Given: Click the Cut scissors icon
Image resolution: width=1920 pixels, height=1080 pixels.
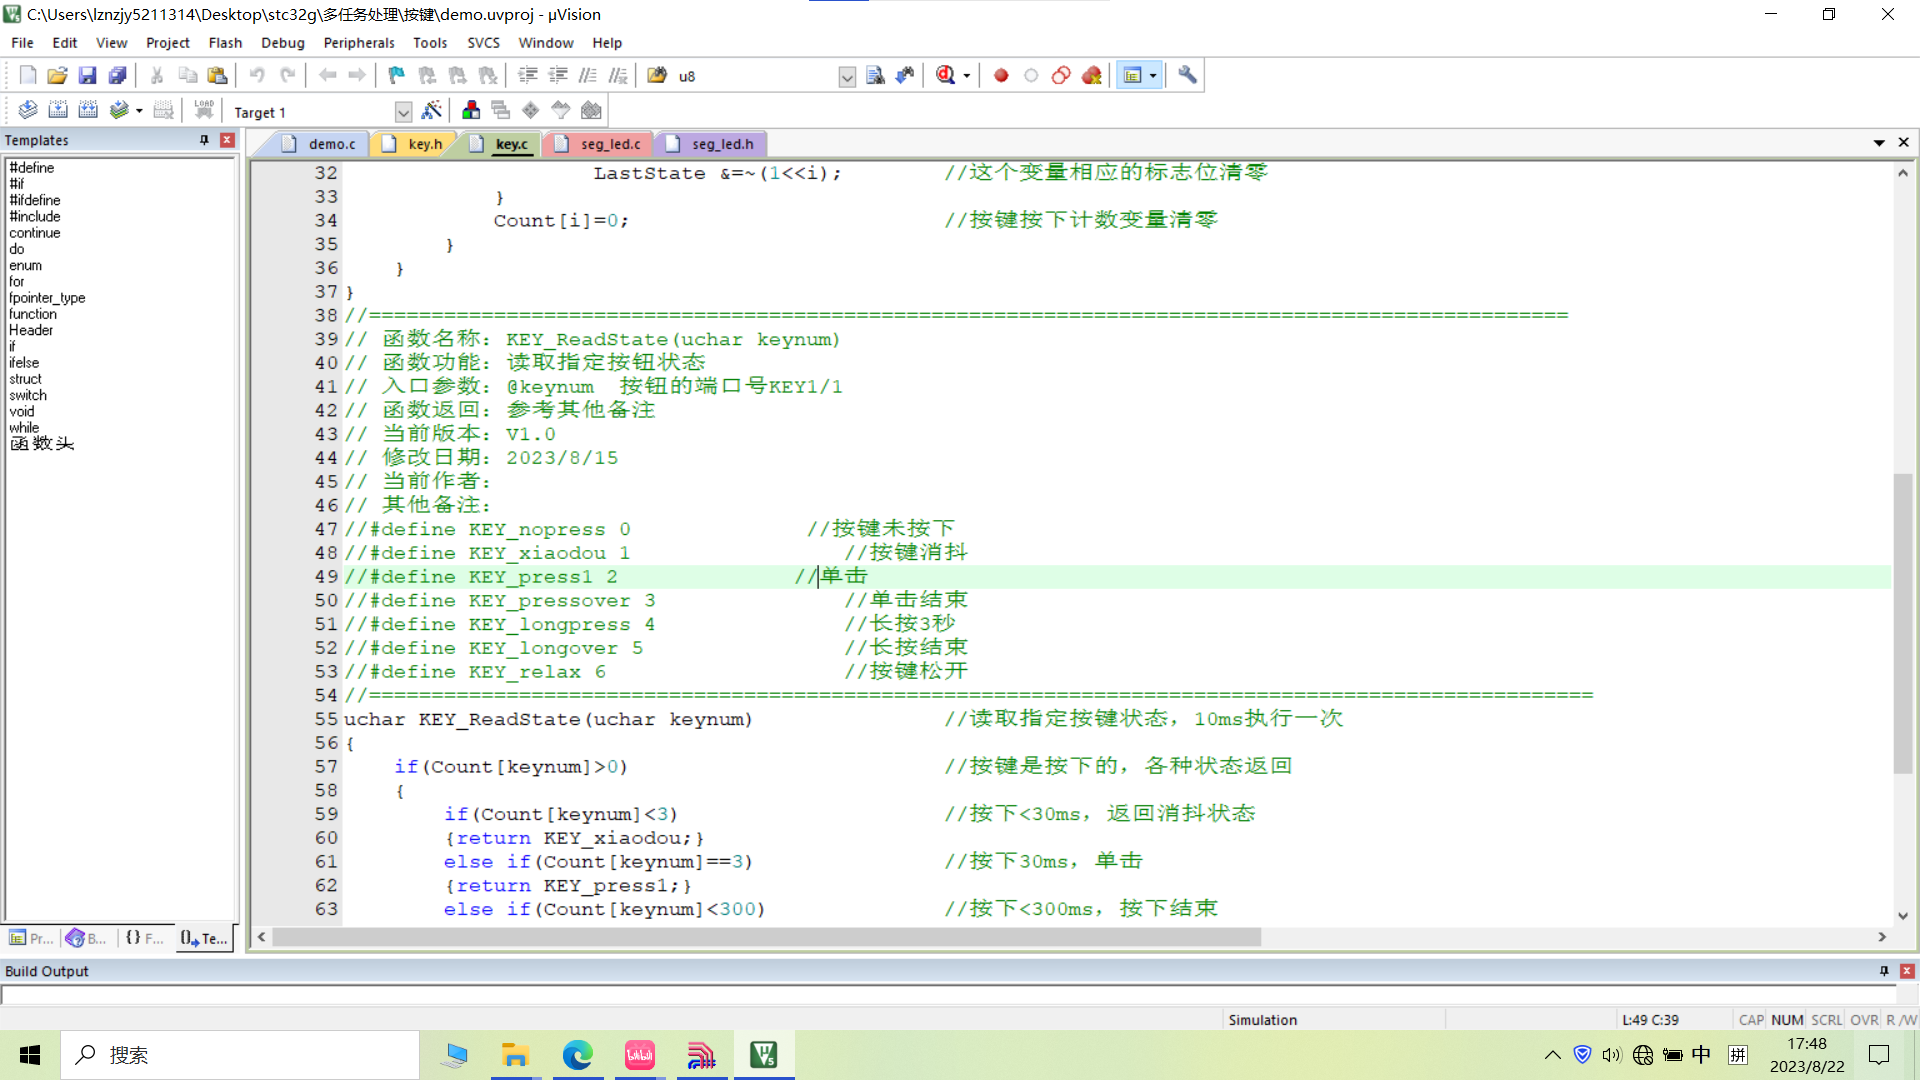Looking at the screenshot, I should coord(157,75).
